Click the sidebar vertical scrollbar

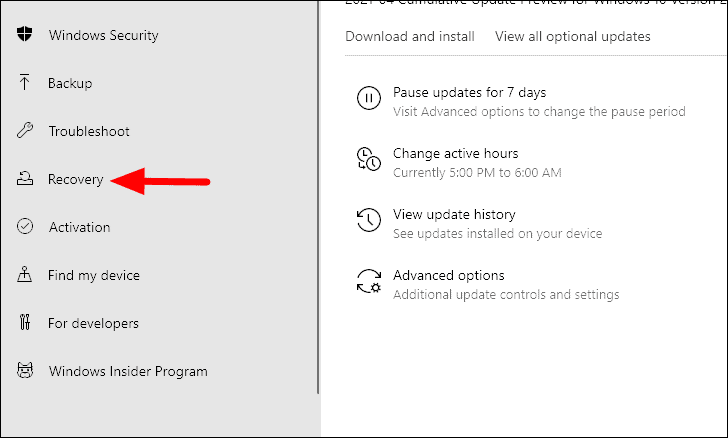tap(318, 197)
